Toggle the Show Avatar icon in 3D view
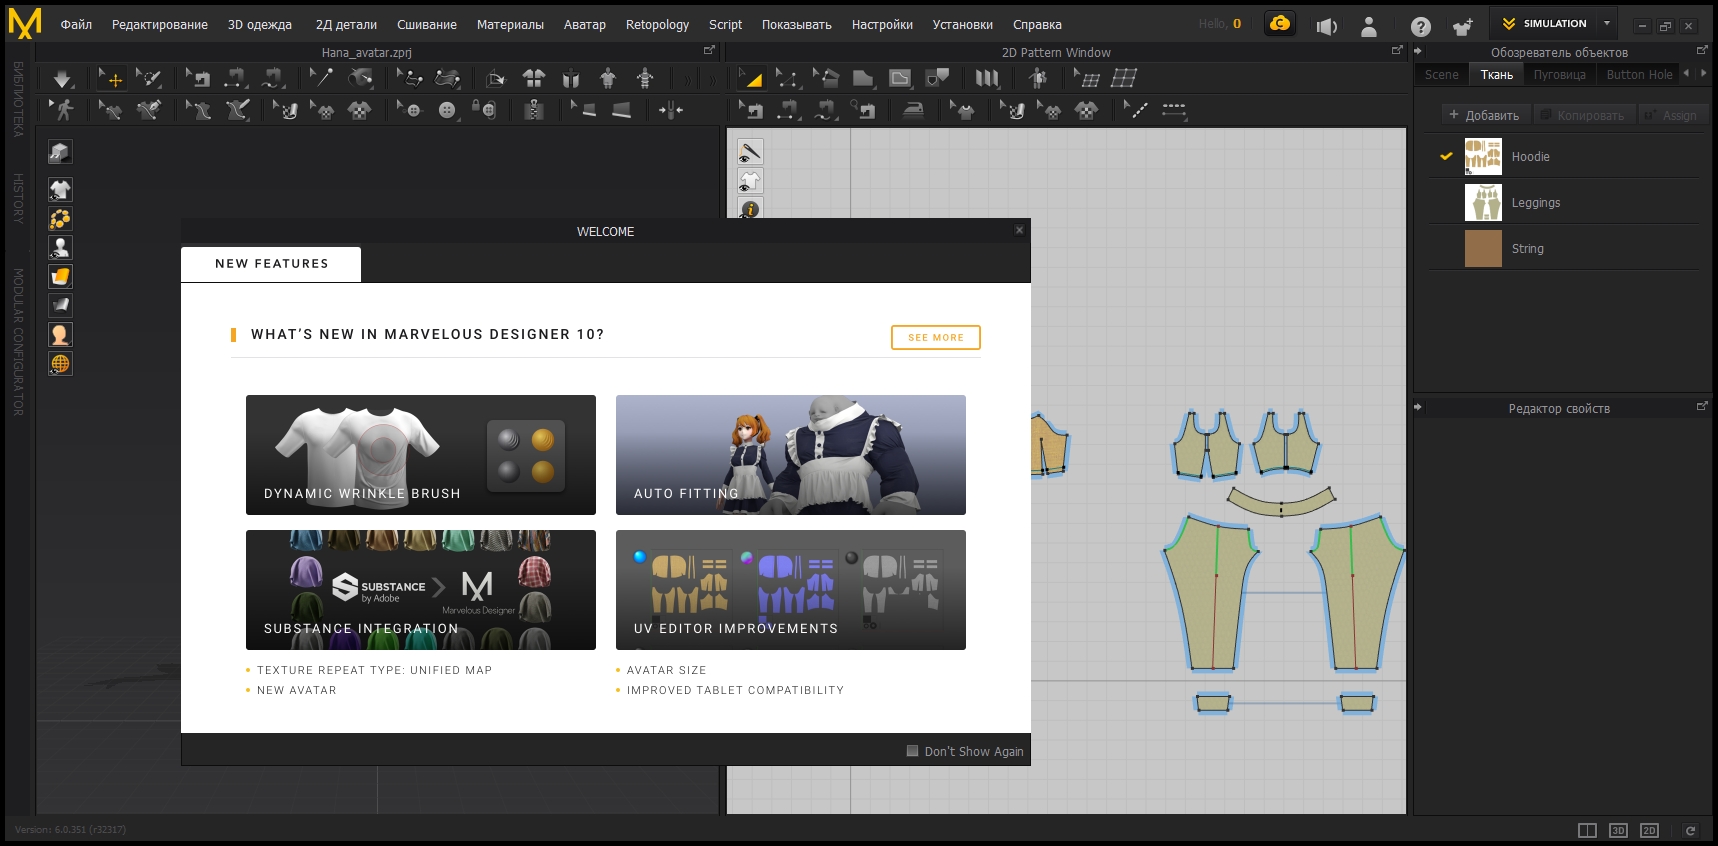 [60, 247]
